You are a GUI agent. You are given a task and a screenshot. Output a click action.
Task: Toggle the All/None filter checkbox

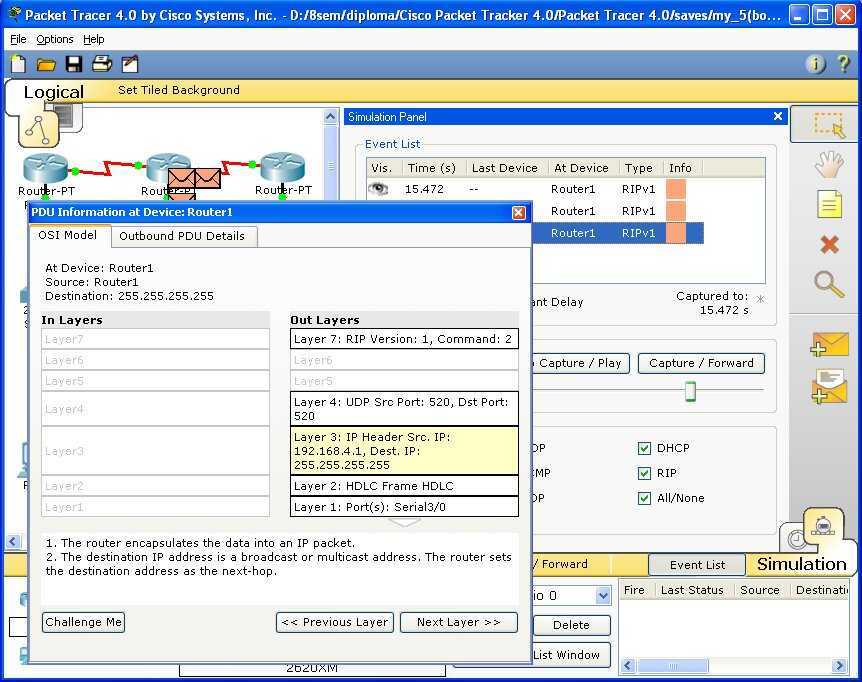(645, 498)
